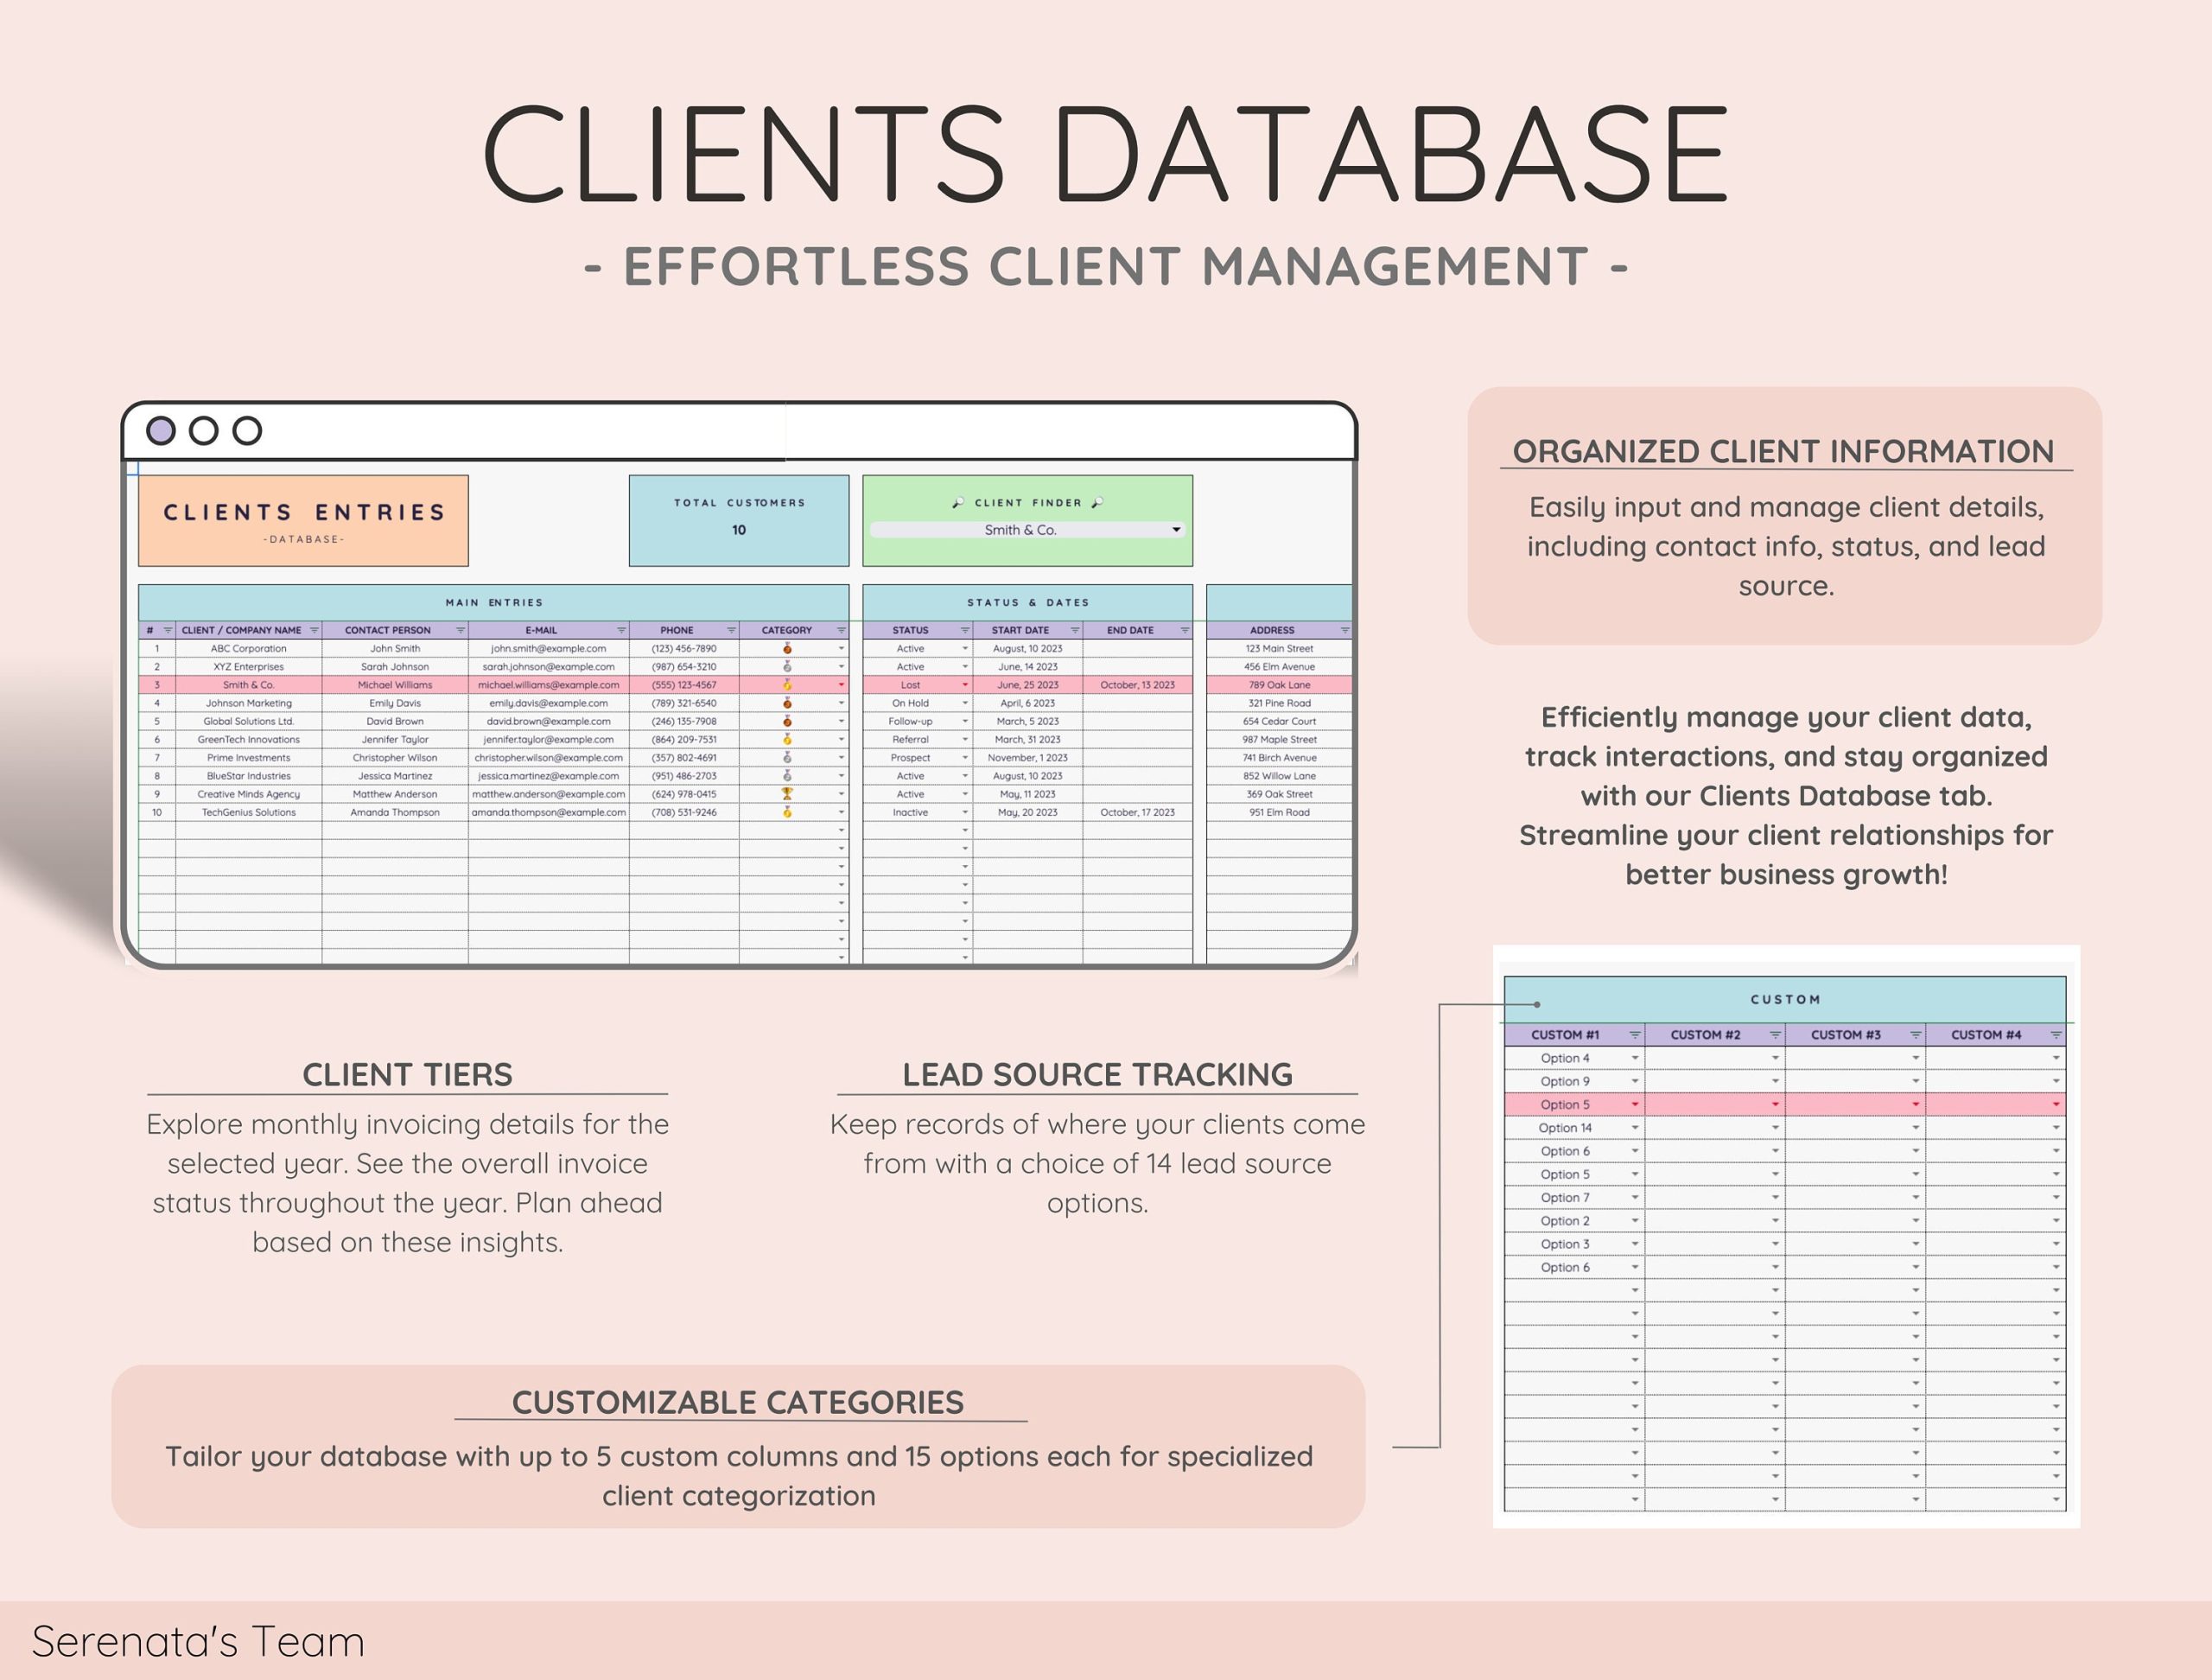Open the Prospect status dropdown

[965, 758]
